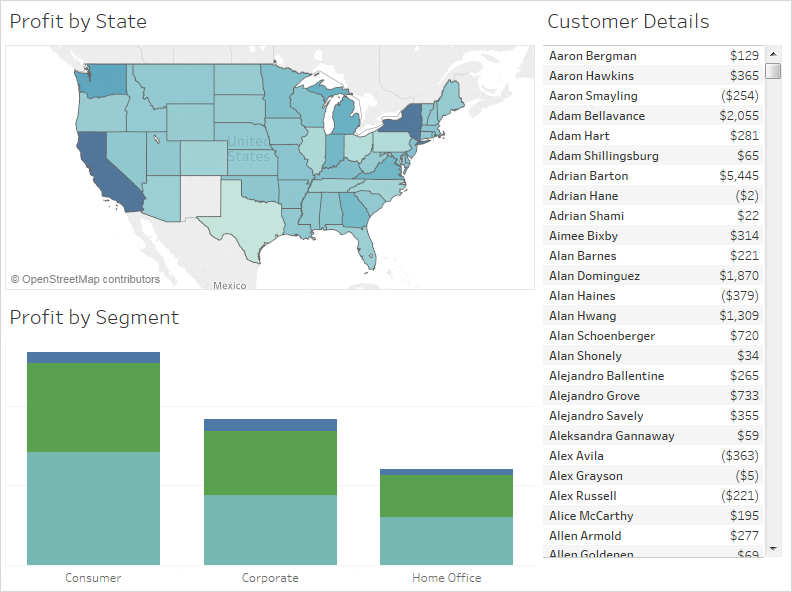Select California on the profit map
The width and height of the screenshot is (792, 592).
(104, 169)
